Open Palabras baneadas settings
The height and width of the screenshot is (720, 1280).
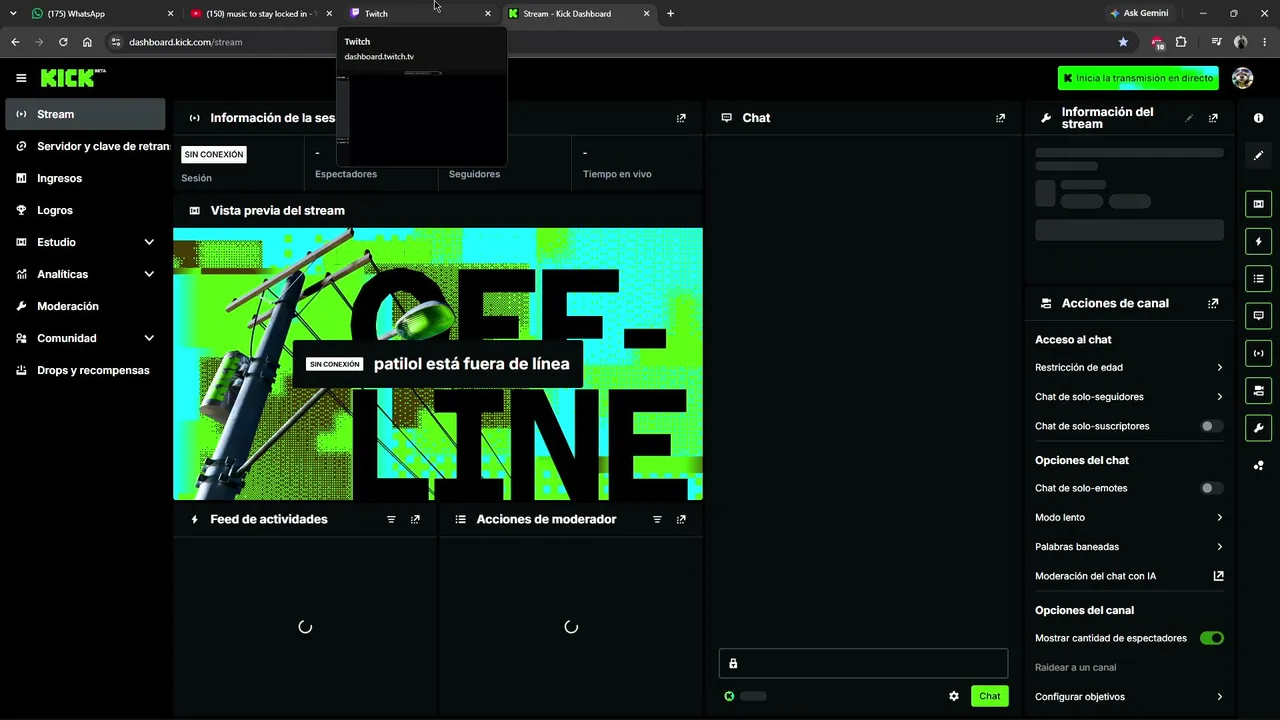pyautogui.click(x=1129, y=547)
